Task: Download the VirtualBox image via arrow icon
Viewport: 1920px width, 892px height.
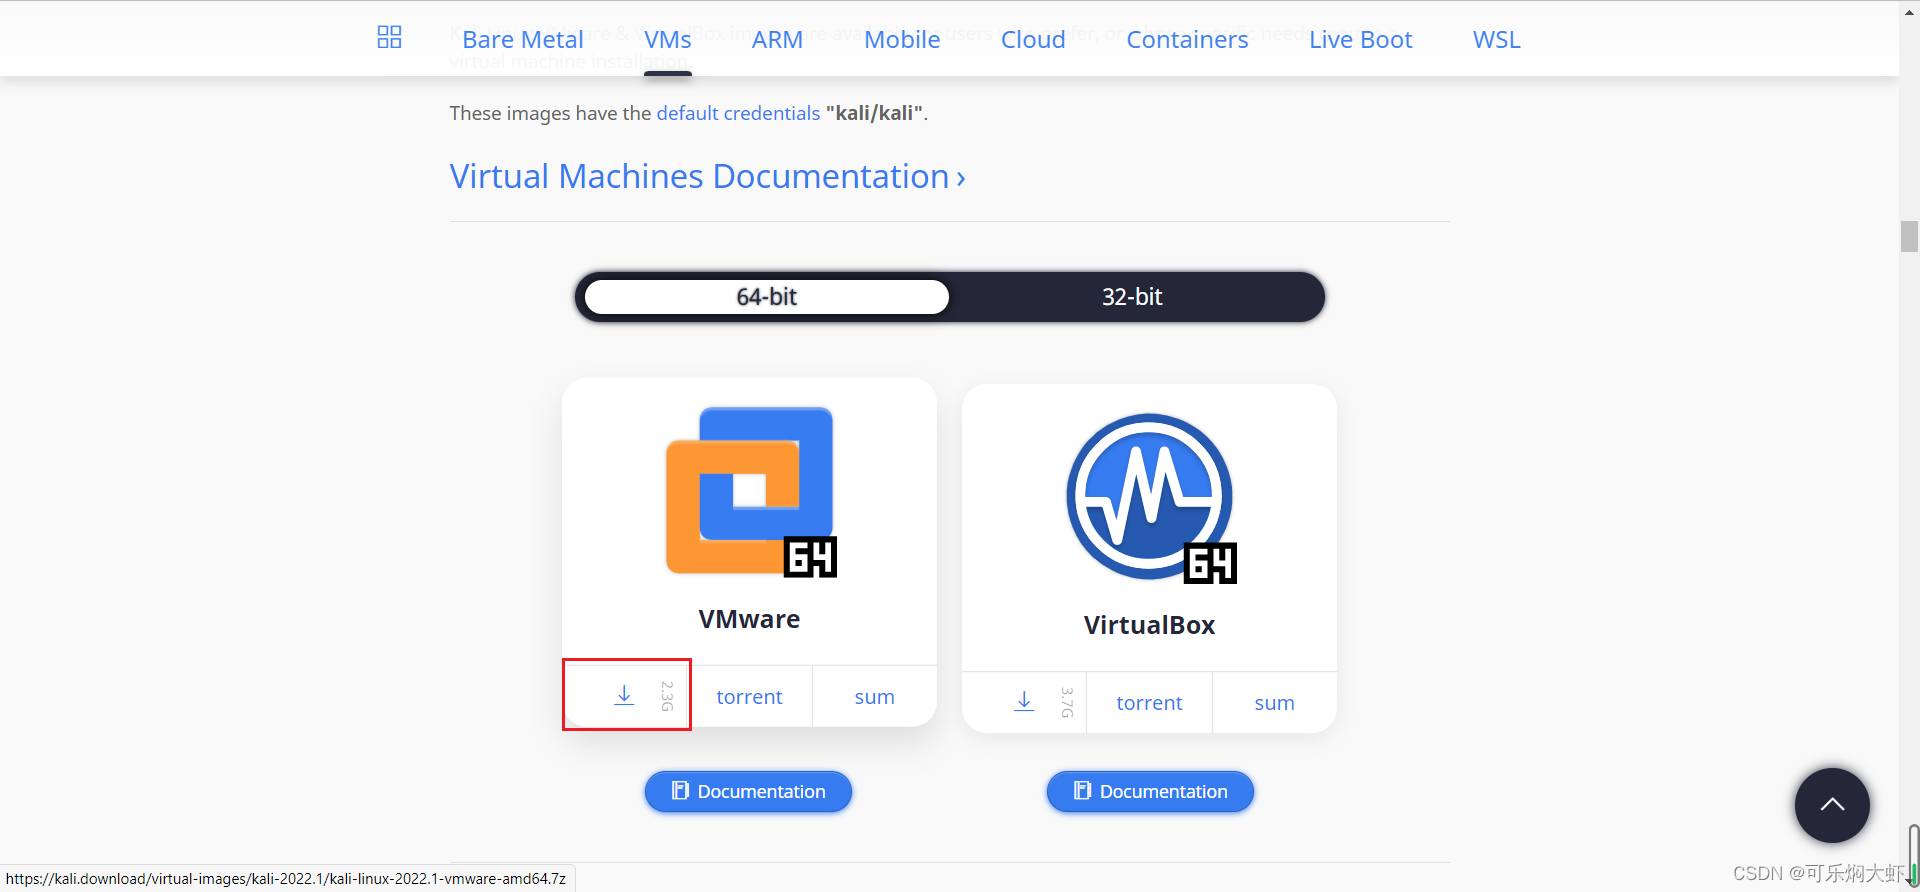Action: 1024,702
